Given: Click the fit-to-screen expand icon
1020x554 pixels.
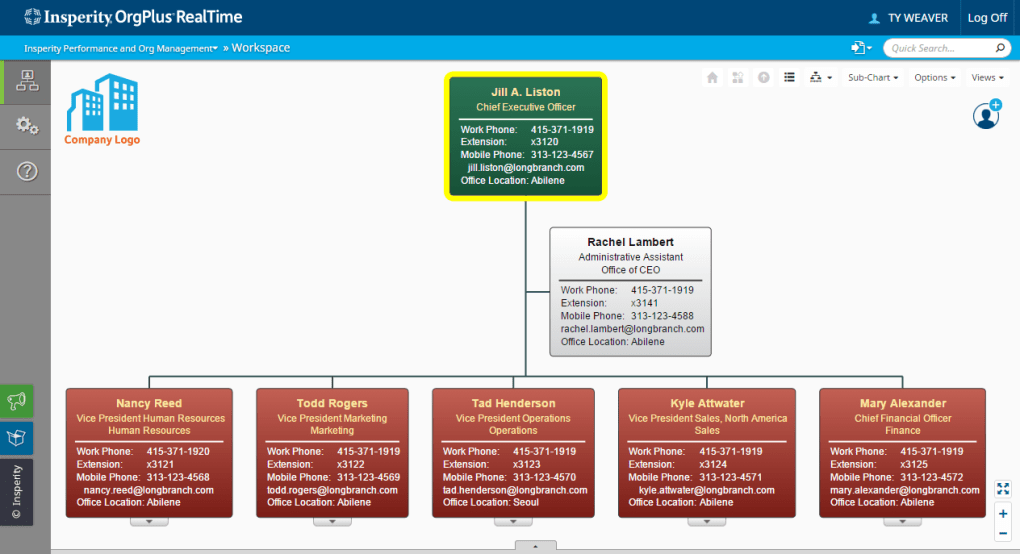Looking at the screenshot, I should pos(1003,489).
